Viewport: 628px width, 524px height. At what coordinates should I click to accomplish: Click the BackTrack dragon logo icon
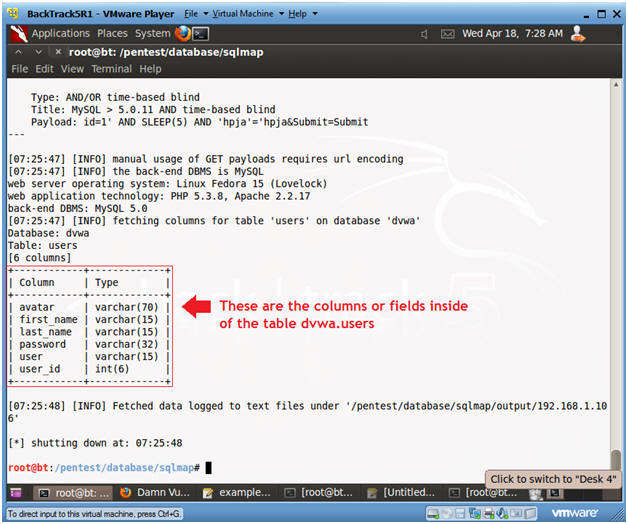click(x=18, y=34)
